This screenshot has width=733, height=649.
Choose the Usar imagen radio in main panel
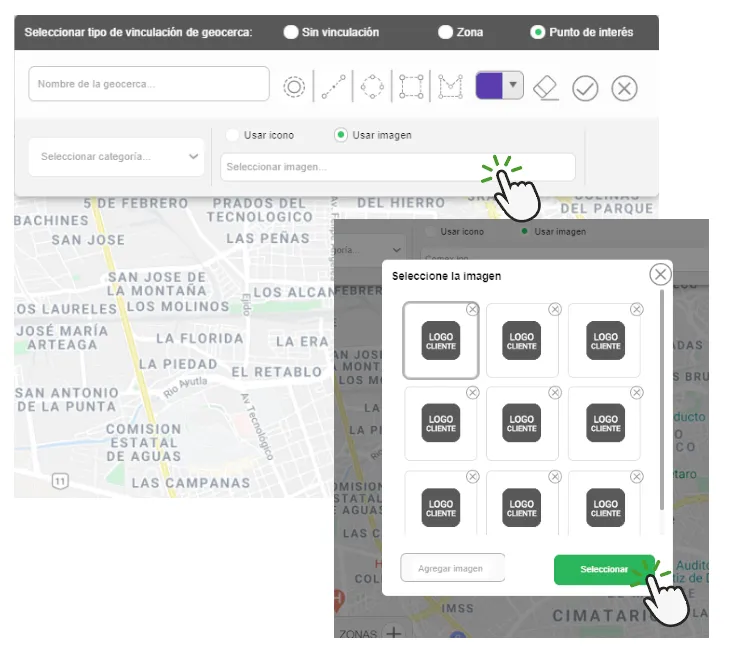[341, 135]
